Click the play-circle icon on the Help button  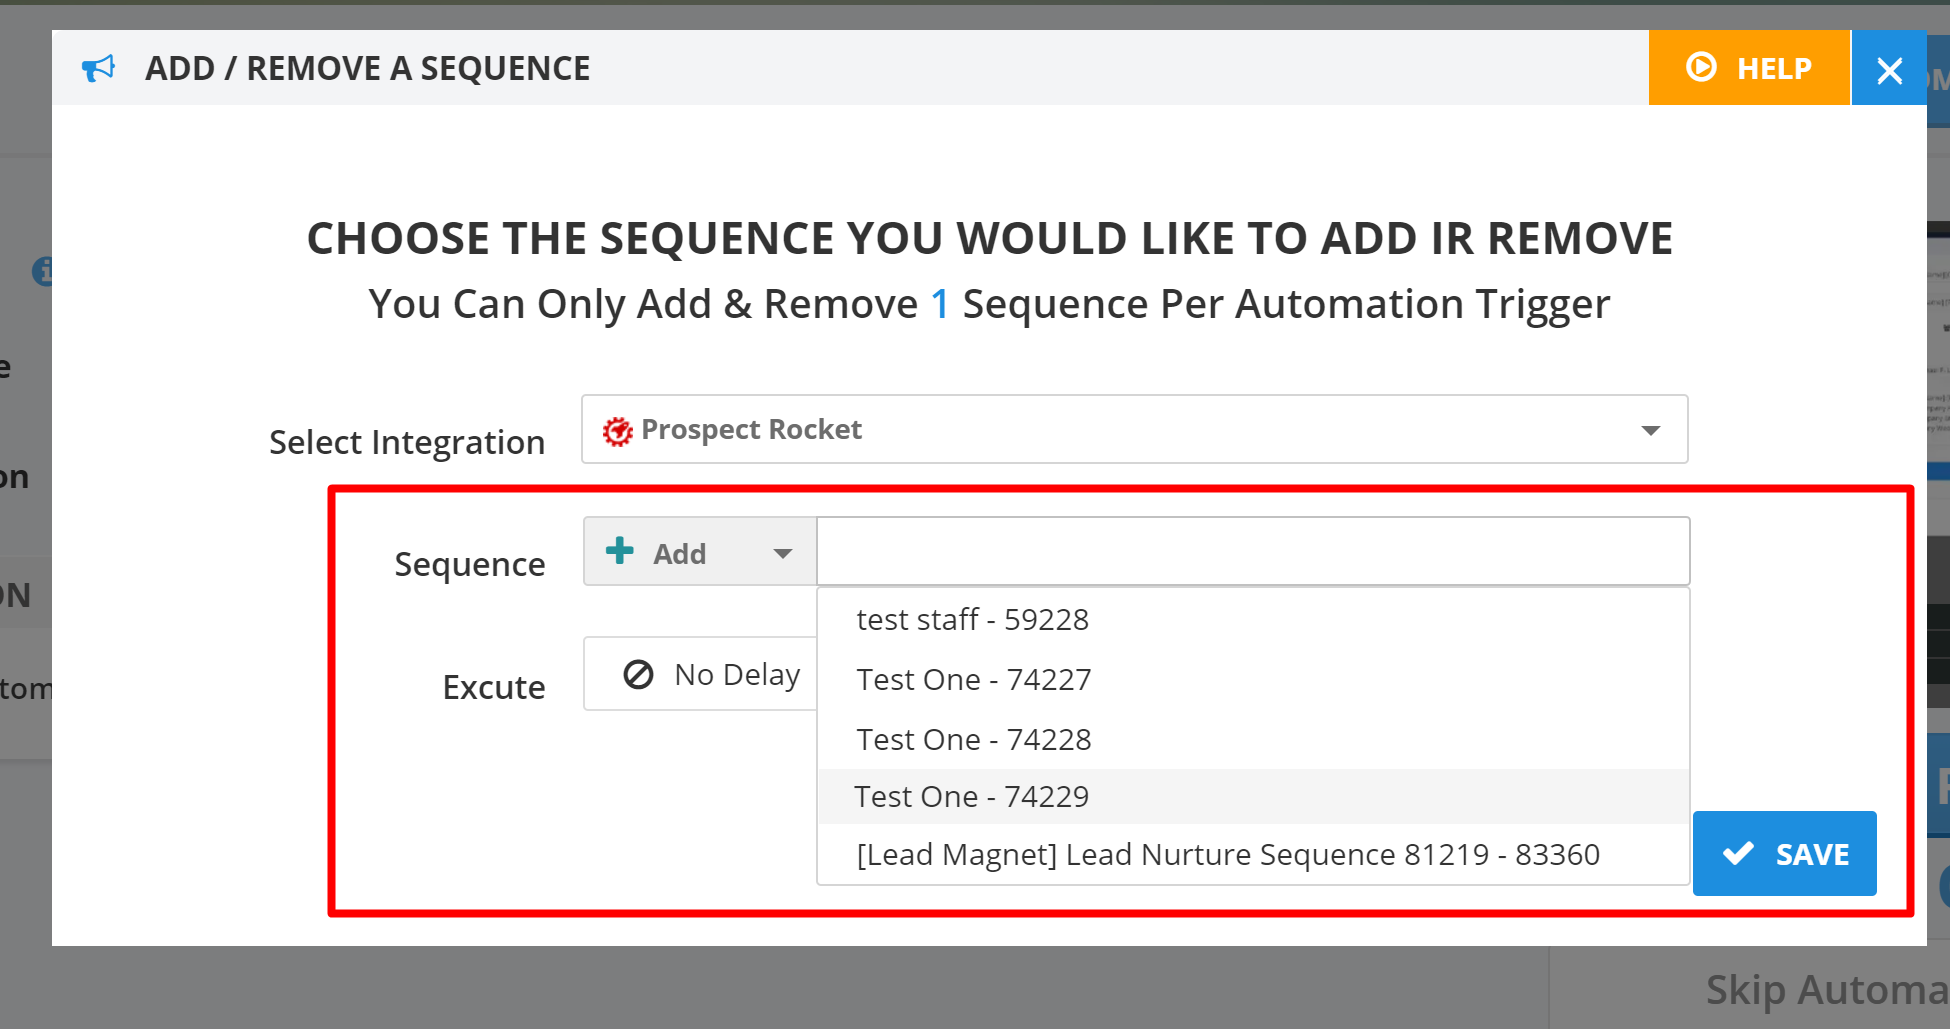[x=1700, y=67]
